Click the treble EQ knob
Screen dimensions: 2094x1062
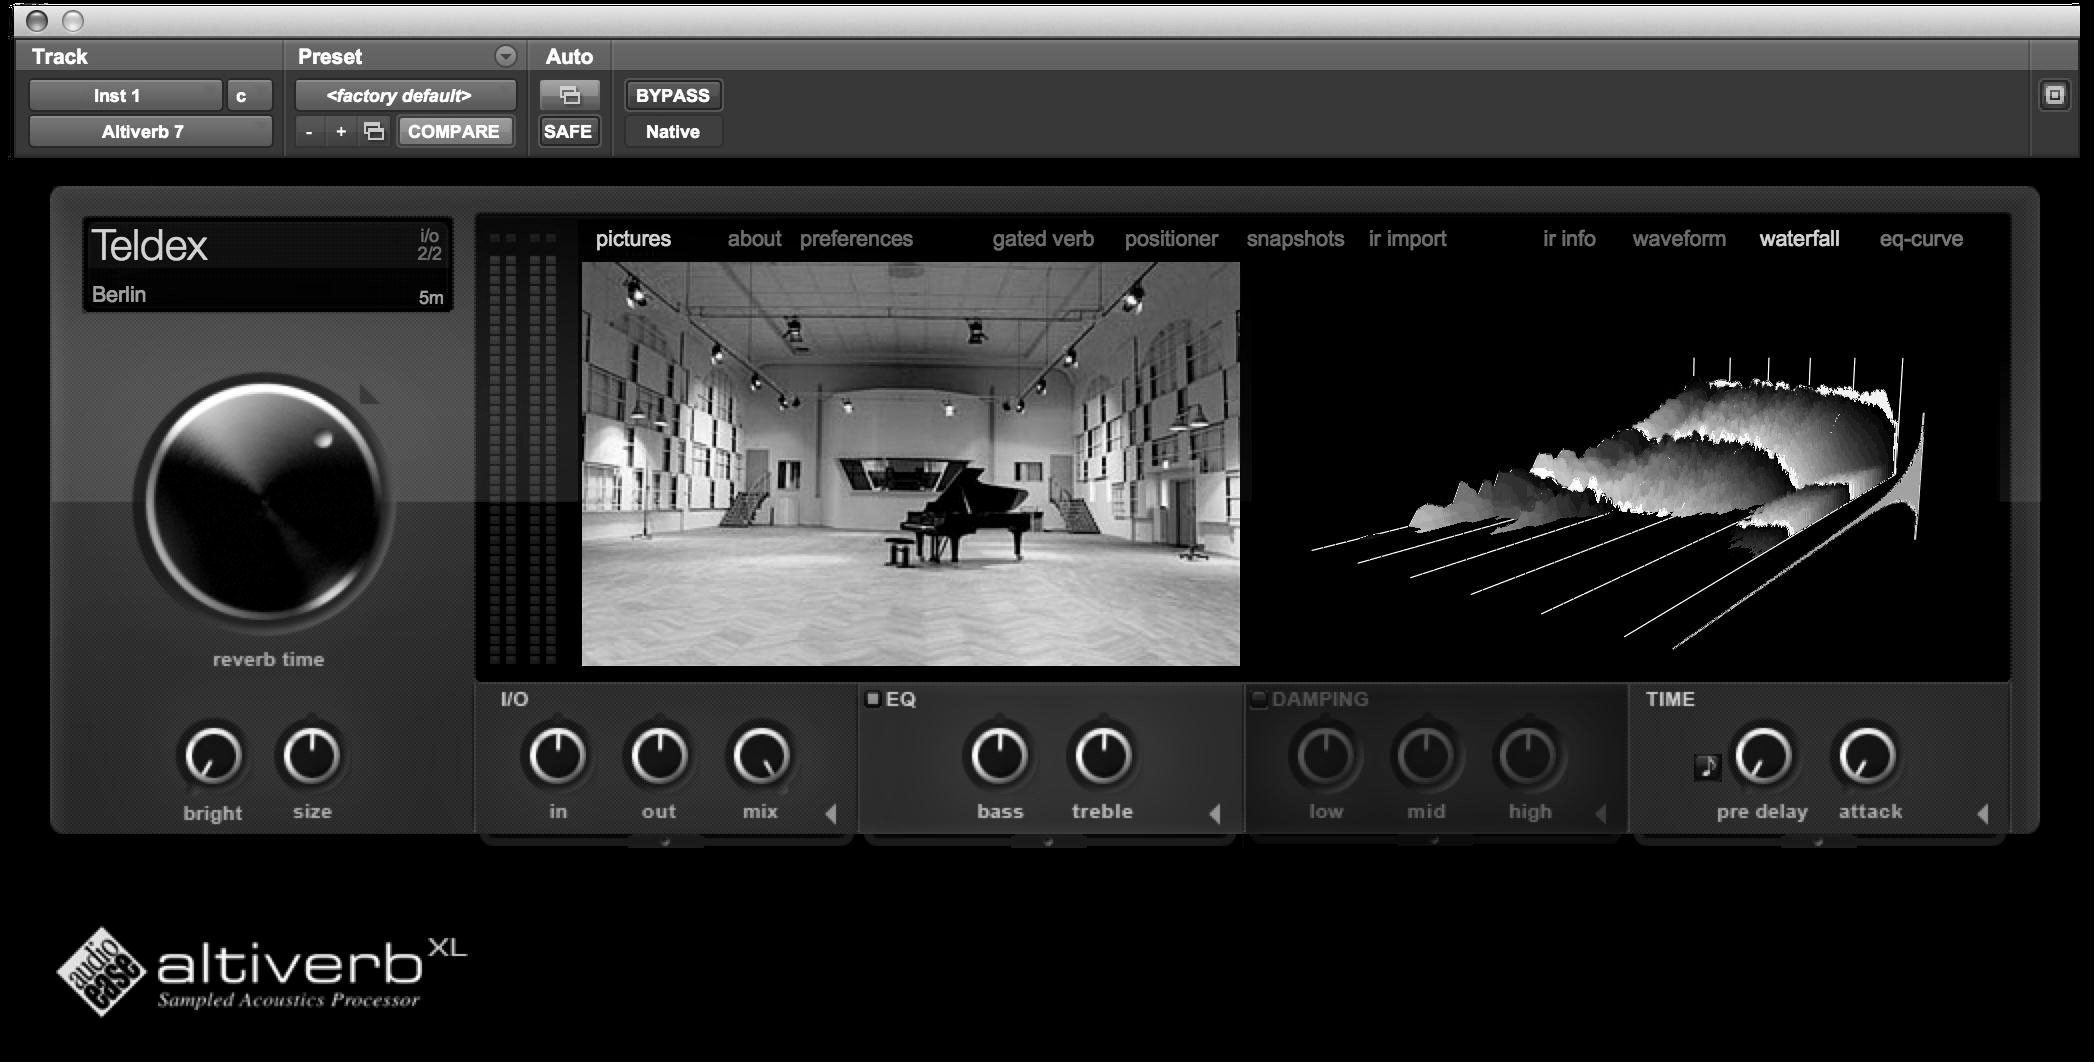pyautogui.click(x=1102, y=756)
